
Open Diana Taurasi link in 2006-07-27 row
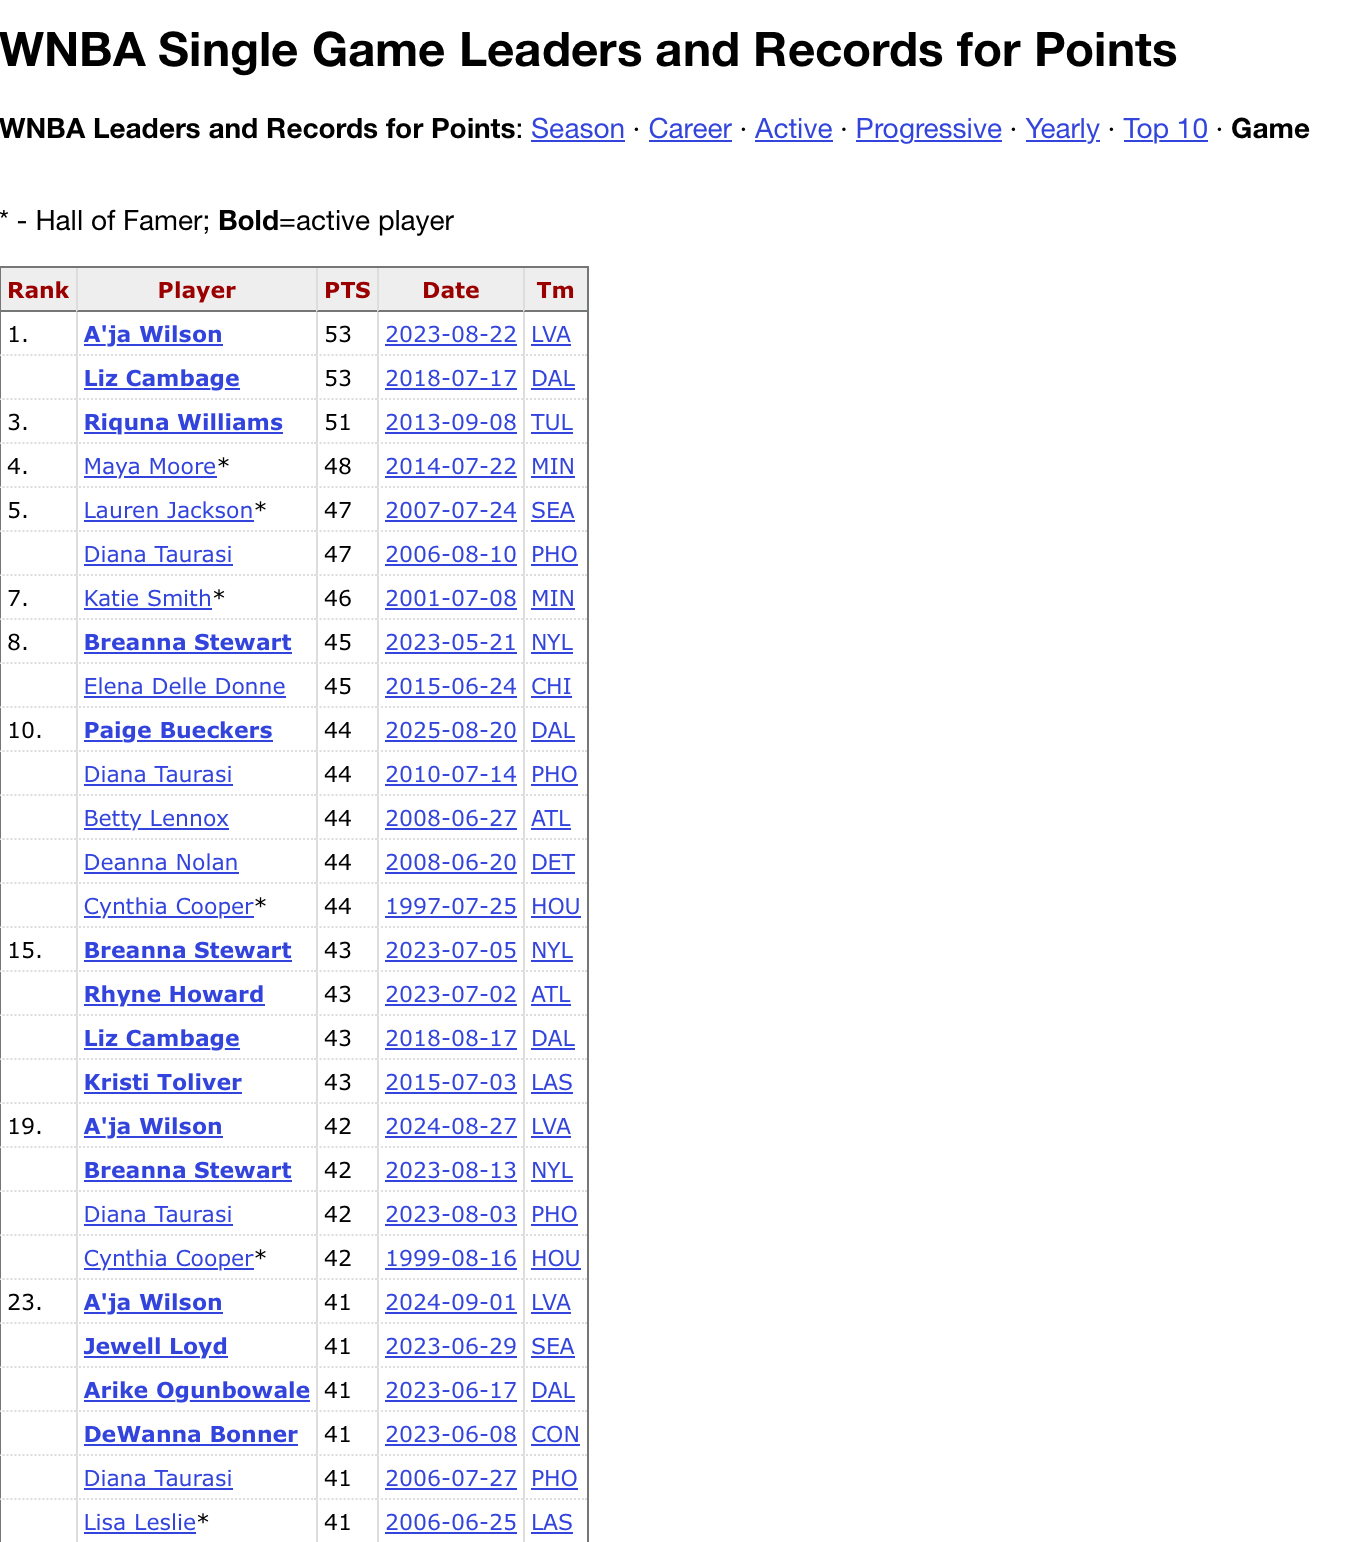point(158,1478)
